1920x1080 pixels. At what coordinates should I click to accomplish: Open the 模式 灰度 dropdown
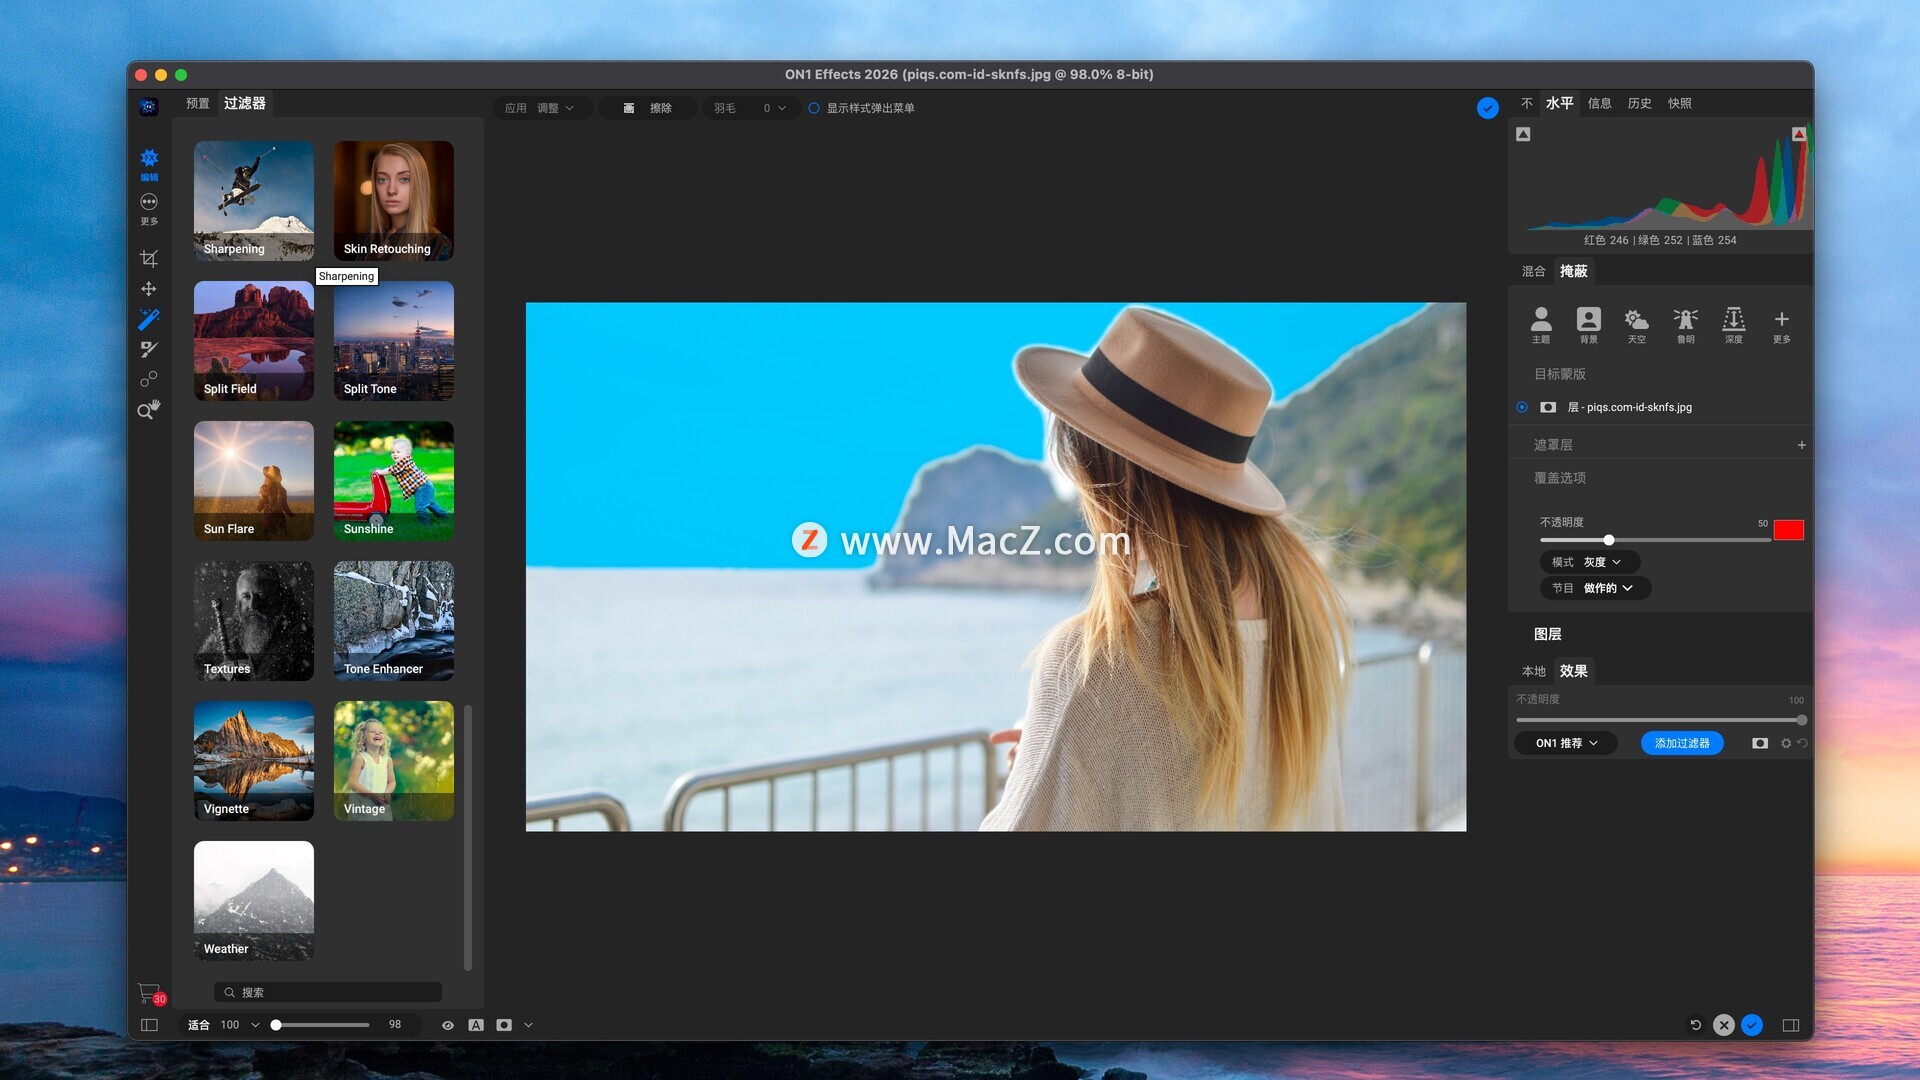(1589, 562)
